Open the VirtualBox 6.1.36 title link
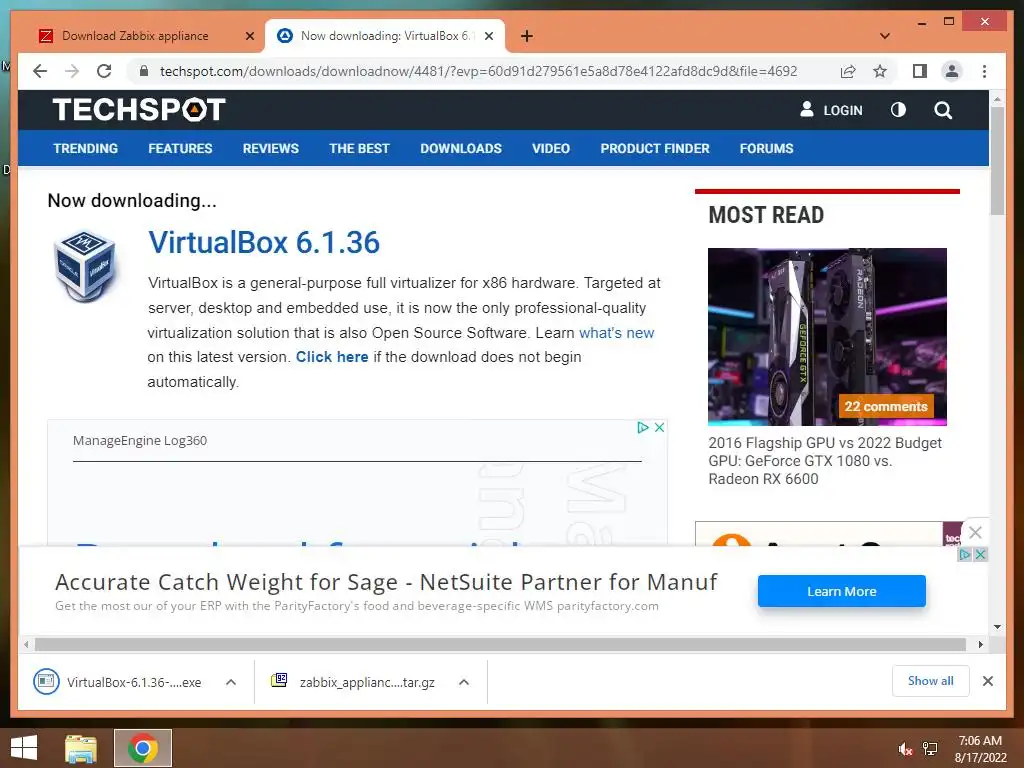 (264, 242)
